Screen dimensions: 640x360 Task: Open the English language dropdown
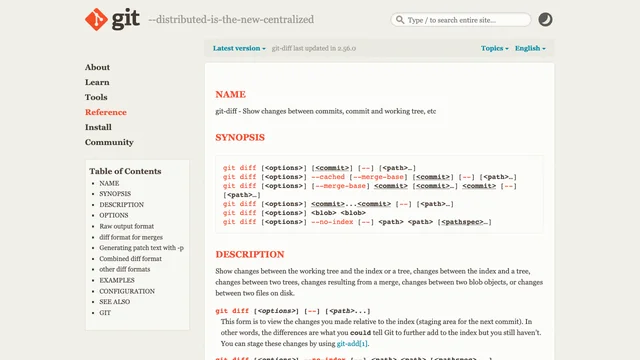[x=530, y=48]
